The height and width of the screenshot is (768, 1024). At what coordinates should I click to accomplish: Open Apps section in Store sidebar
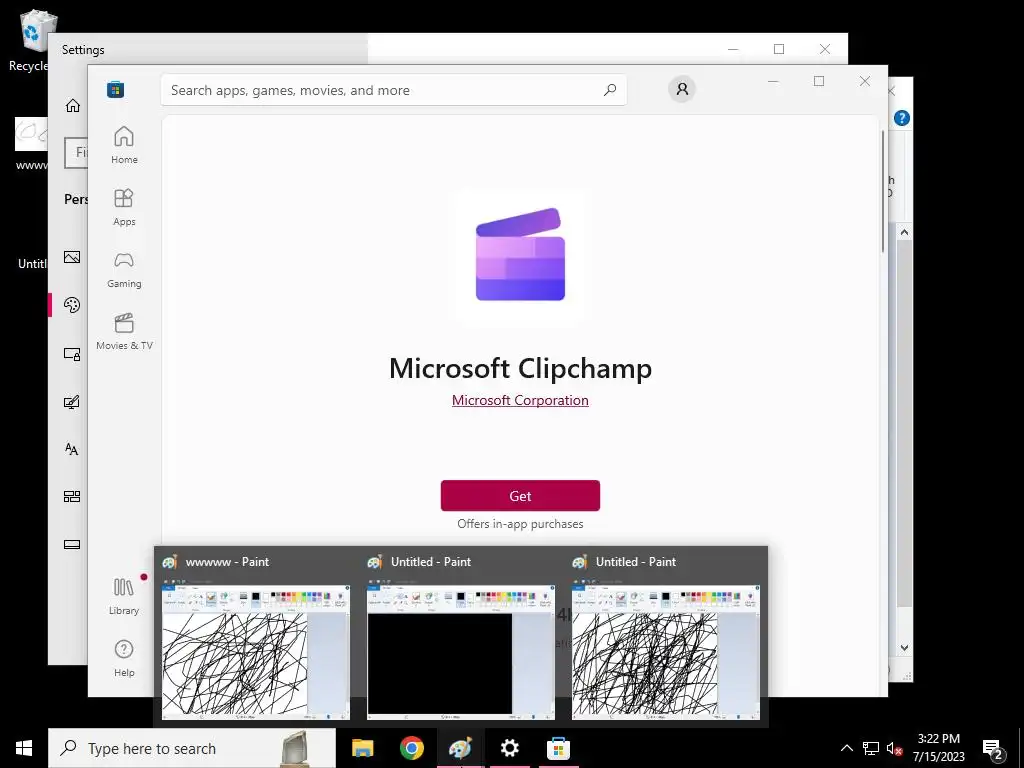[124, 207]
